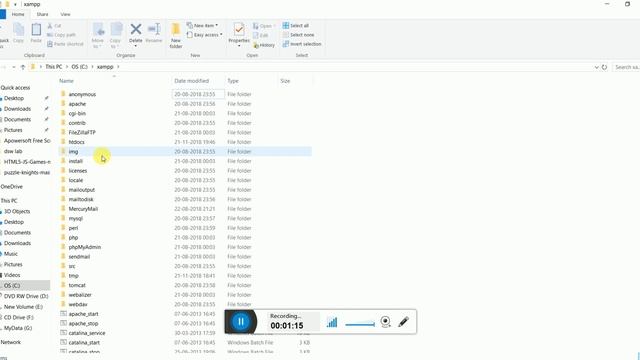Screen dimensions: 640x360
Task: Click Cut in the Clipboard group
Action: (x=54, y=26)
